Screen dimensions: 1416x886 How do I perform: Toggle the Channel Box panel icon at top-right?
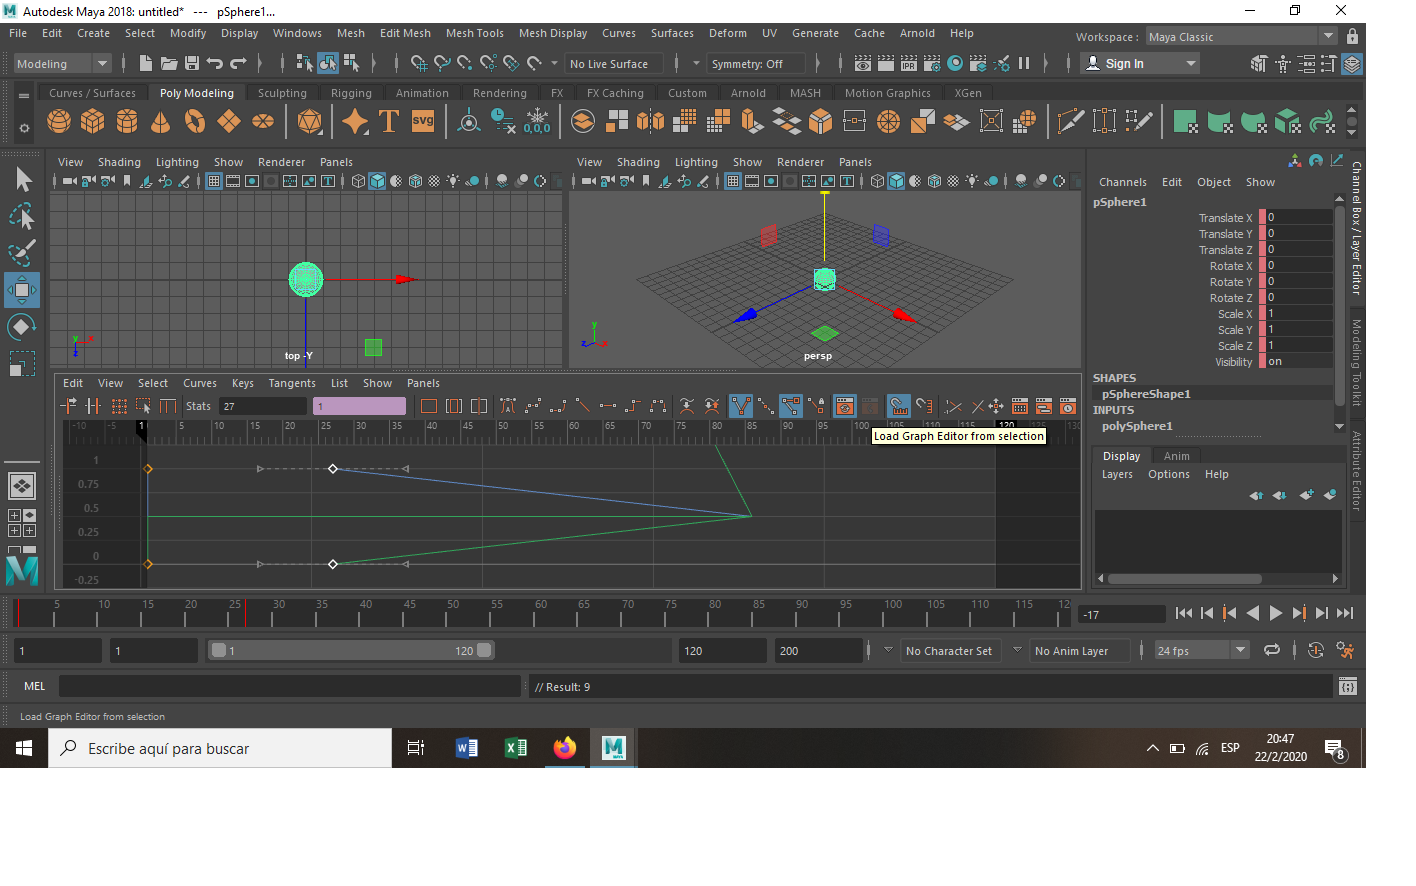1352,64
